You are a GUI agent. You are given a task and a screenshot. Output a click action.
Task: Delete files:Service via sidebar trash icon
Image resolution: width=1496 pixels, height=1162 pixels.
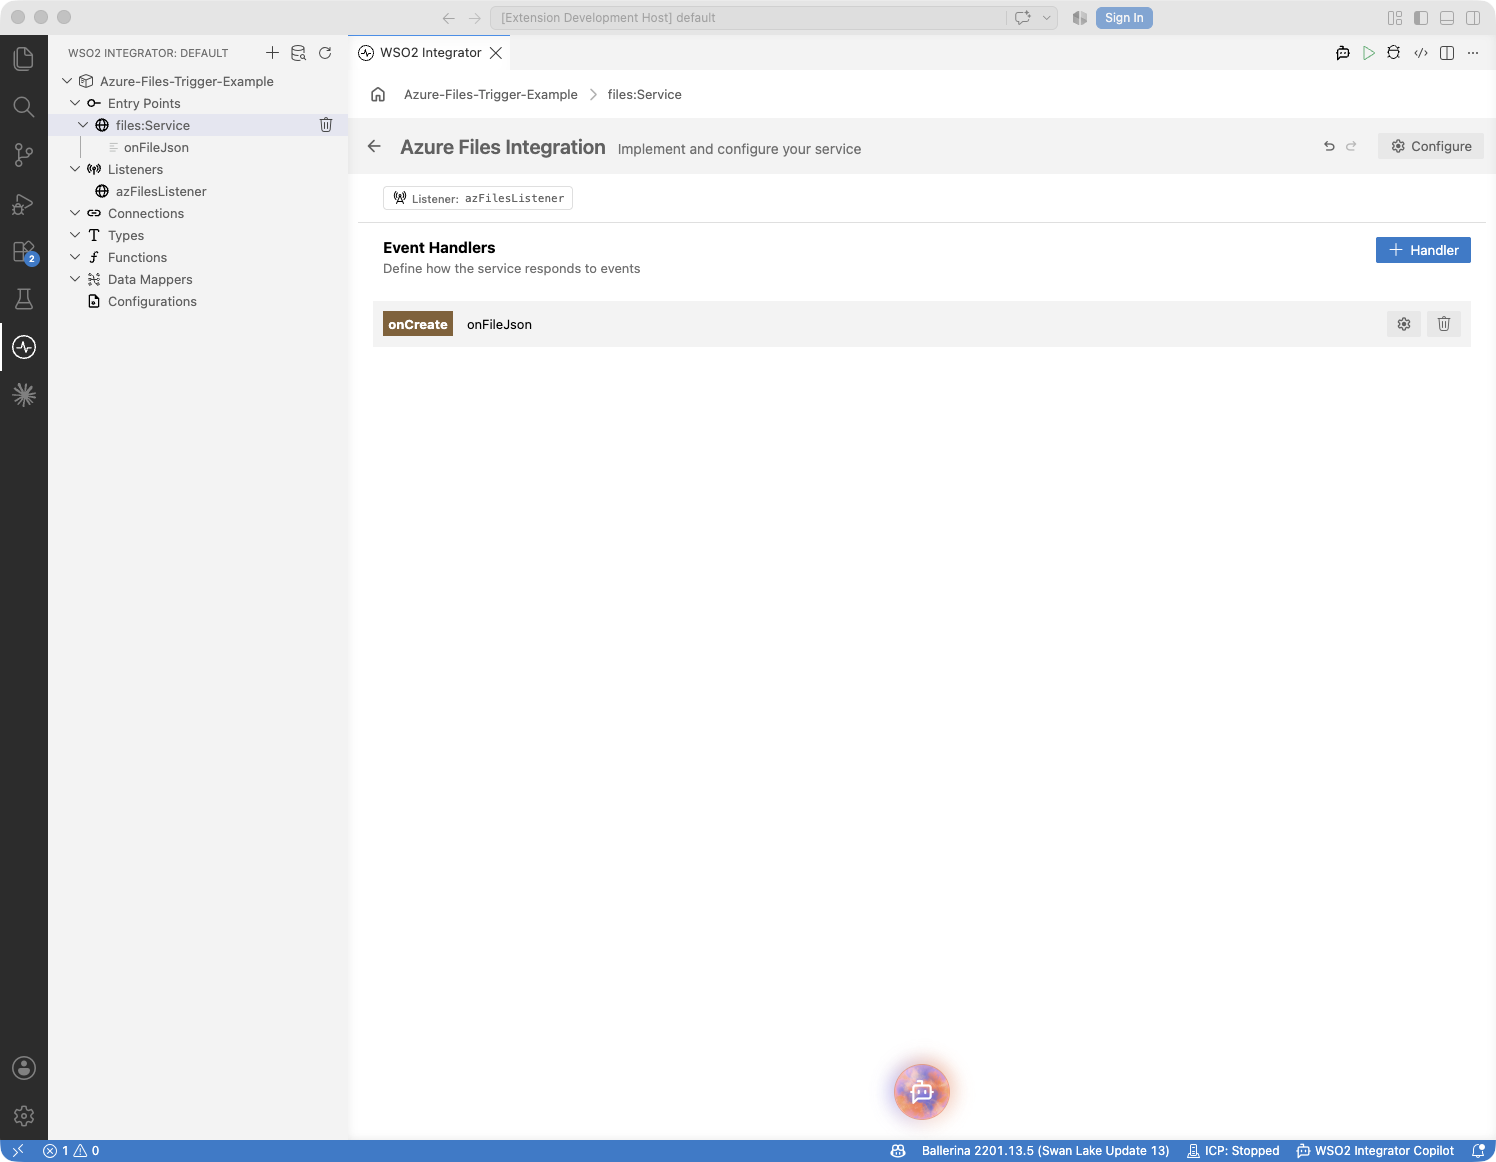tap(326, 125)
